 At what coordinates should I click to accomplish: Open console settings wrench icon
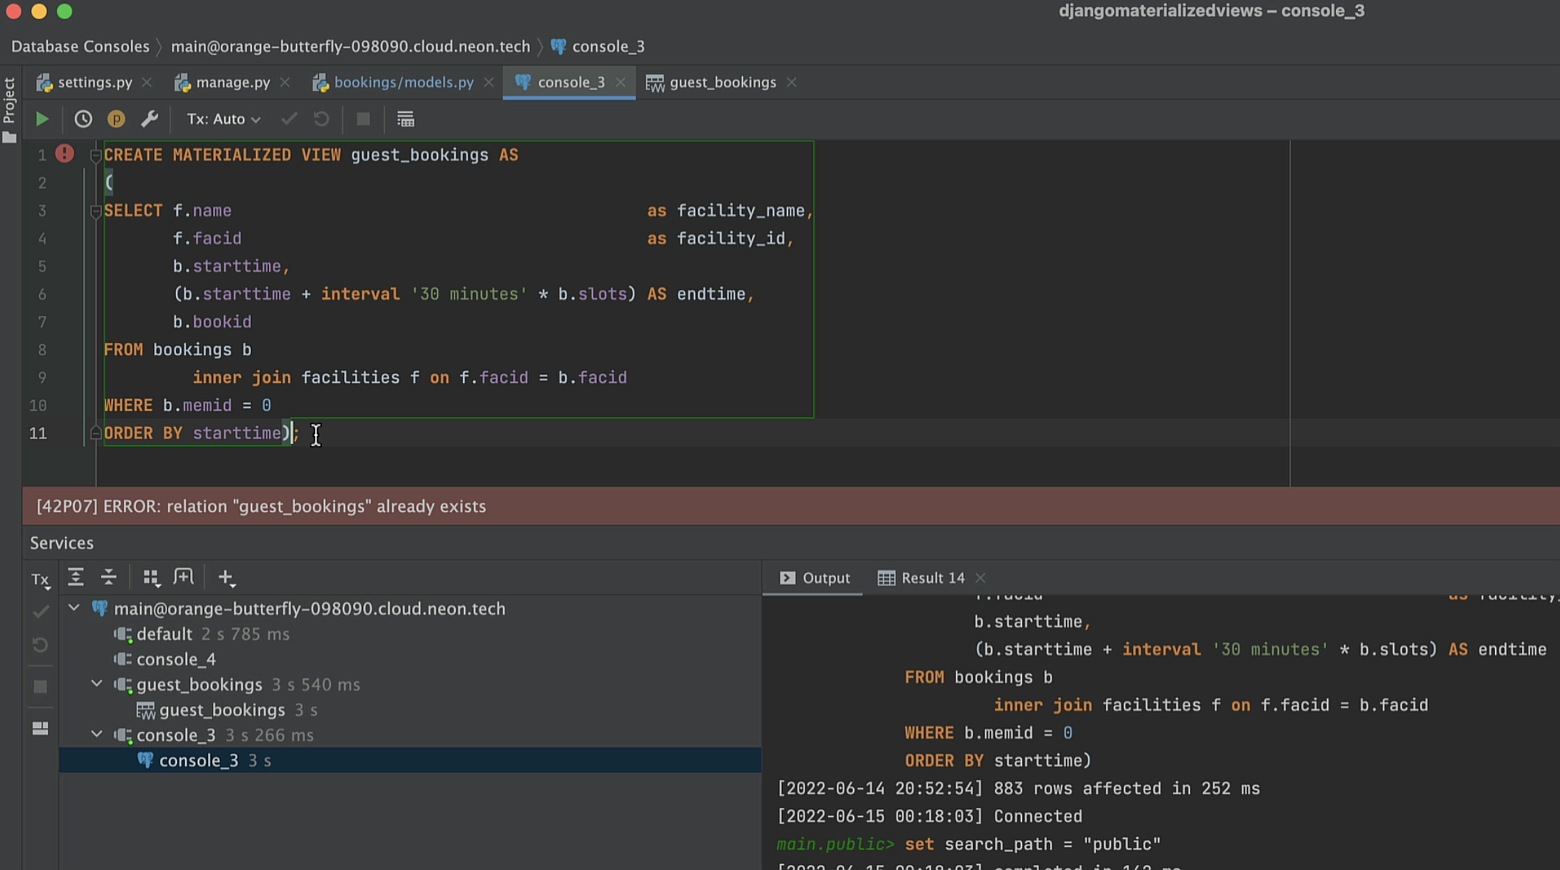point(149,119)
